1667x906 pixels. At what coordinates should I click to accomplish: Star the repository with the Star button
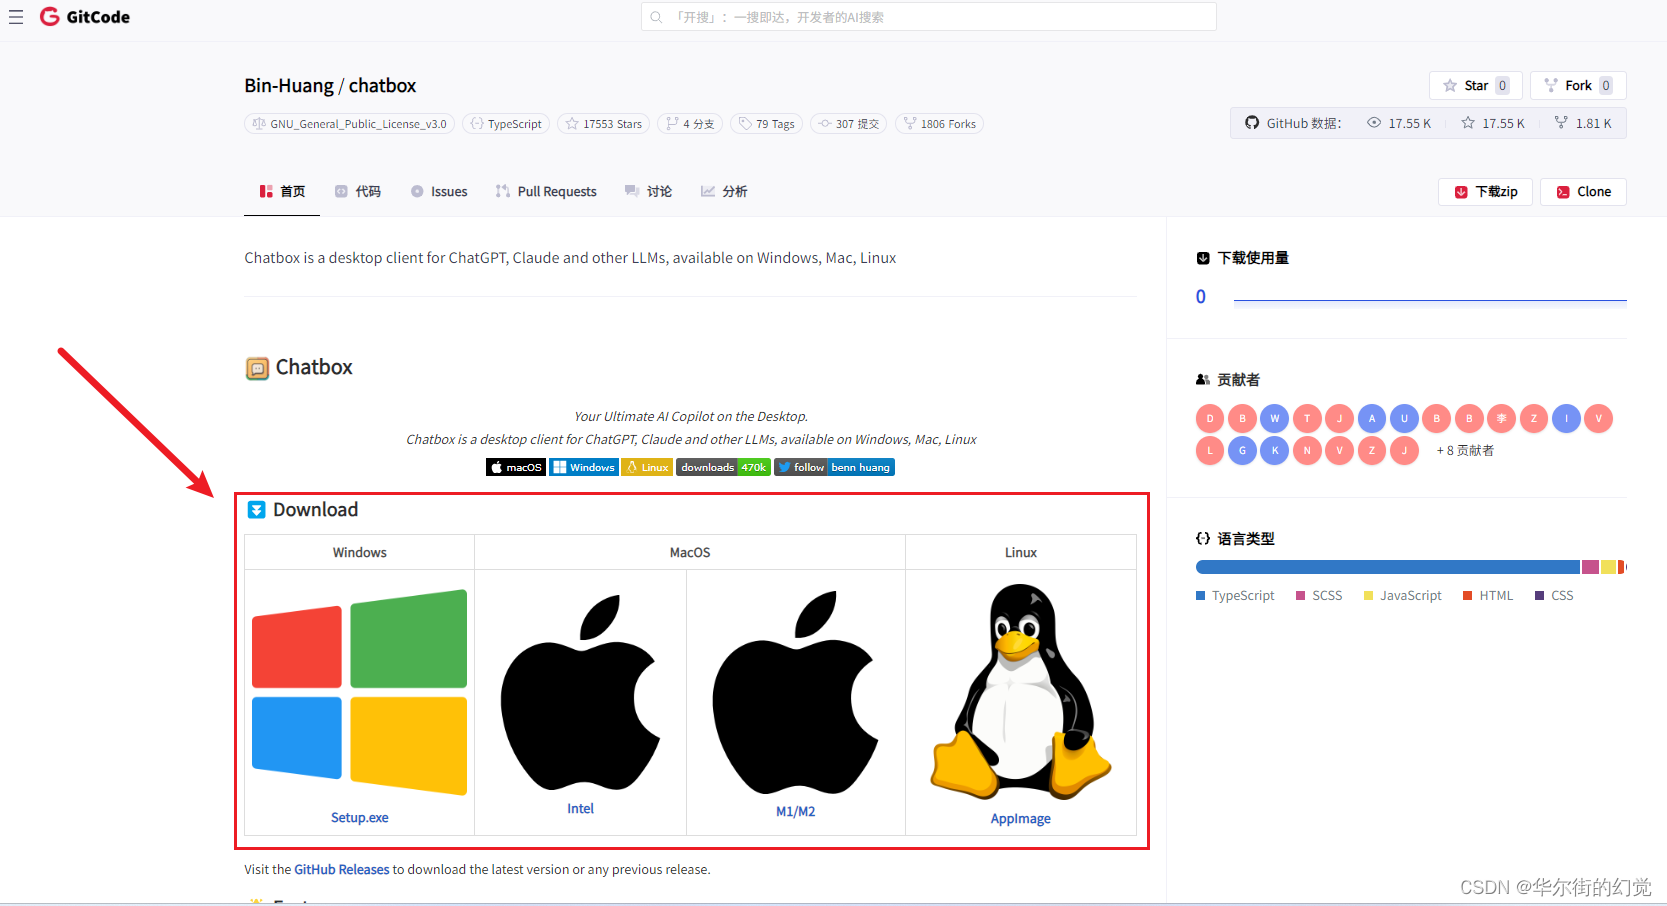pyautogui.click(x=1475, y=86)
